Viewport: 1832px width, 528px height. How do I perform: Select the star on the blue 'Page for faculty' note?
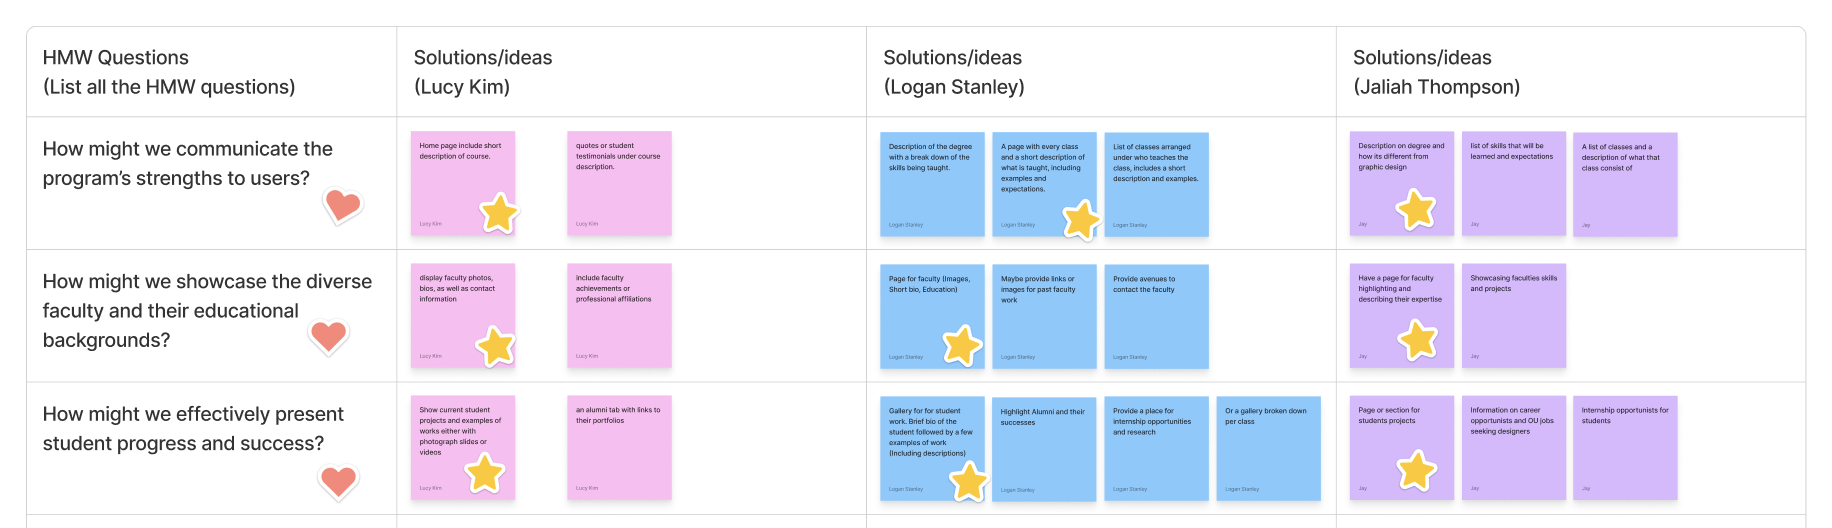pos(962,345)
